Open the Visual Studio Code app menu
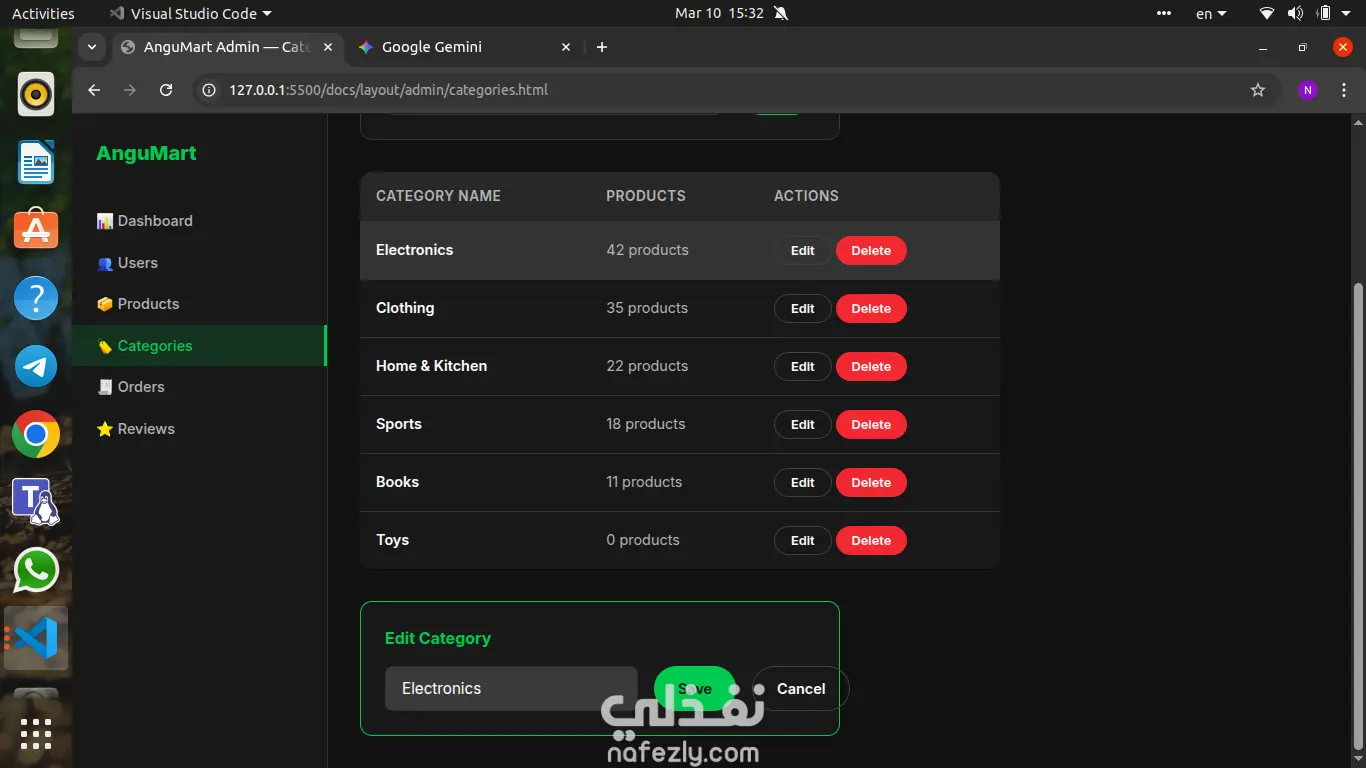Screen dimensions: 1366x768 [x=190, y=13]
